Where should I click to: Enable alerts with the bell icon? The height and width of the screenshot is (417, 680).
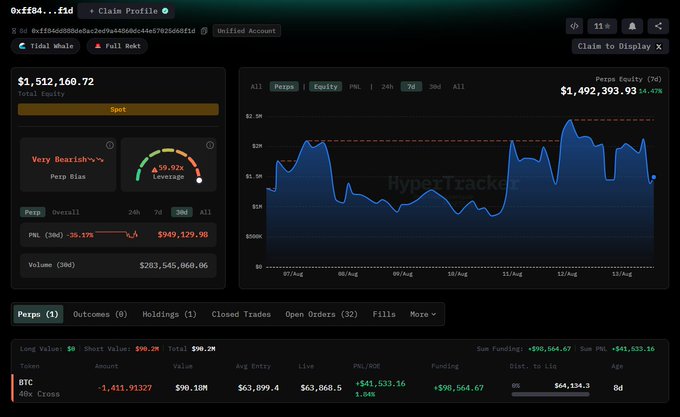tap(632, 26)
